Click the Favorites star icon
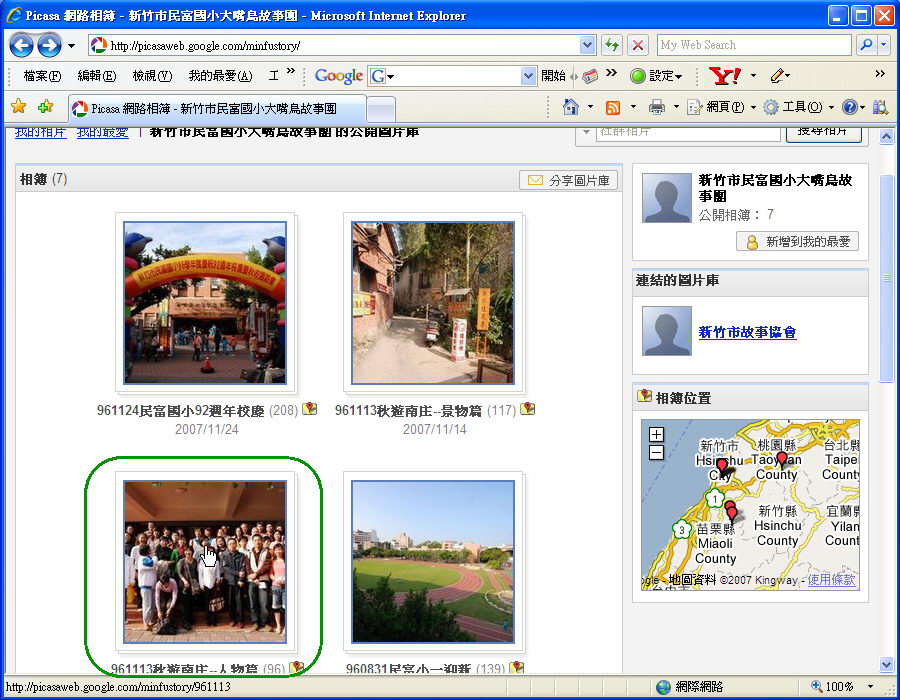Image resolution: width=900 pixels, height=700 pixels. 18,107
